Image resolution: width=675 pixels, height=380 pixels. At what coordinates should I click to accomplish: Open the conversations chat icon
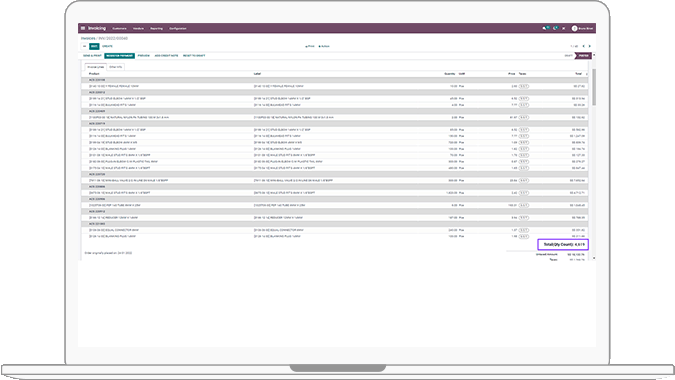point(545,28)
